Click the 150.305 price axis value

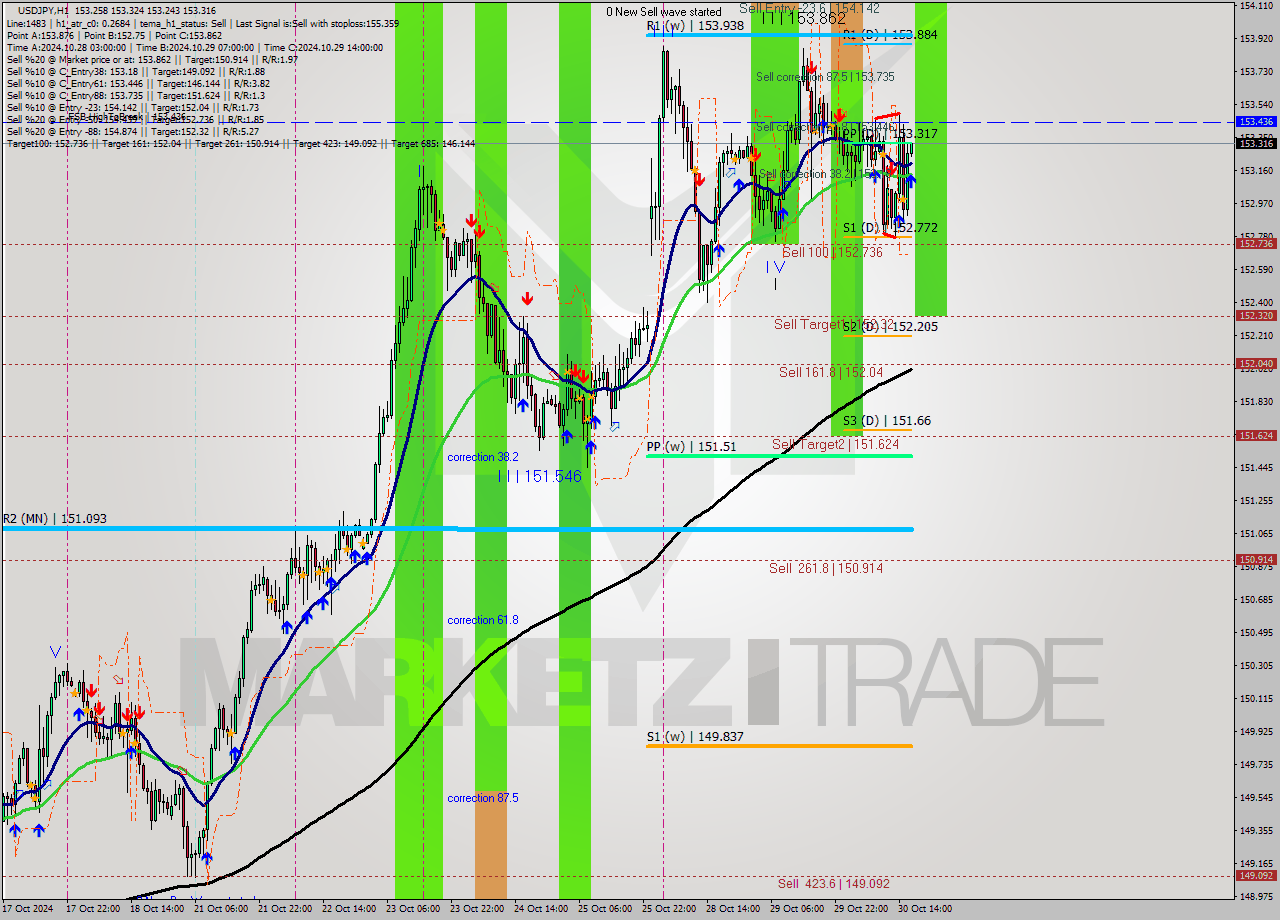[1256, 666]
